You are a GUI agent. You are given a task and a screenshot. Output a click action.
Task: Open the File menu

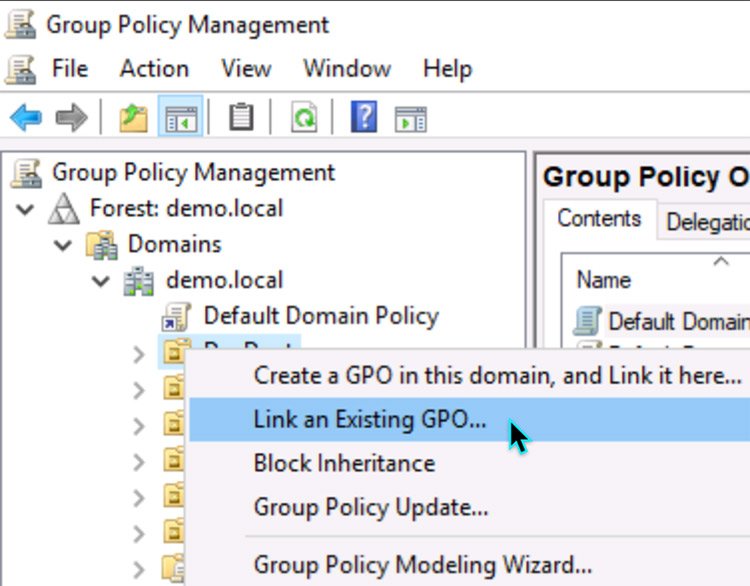coord(69,69)
